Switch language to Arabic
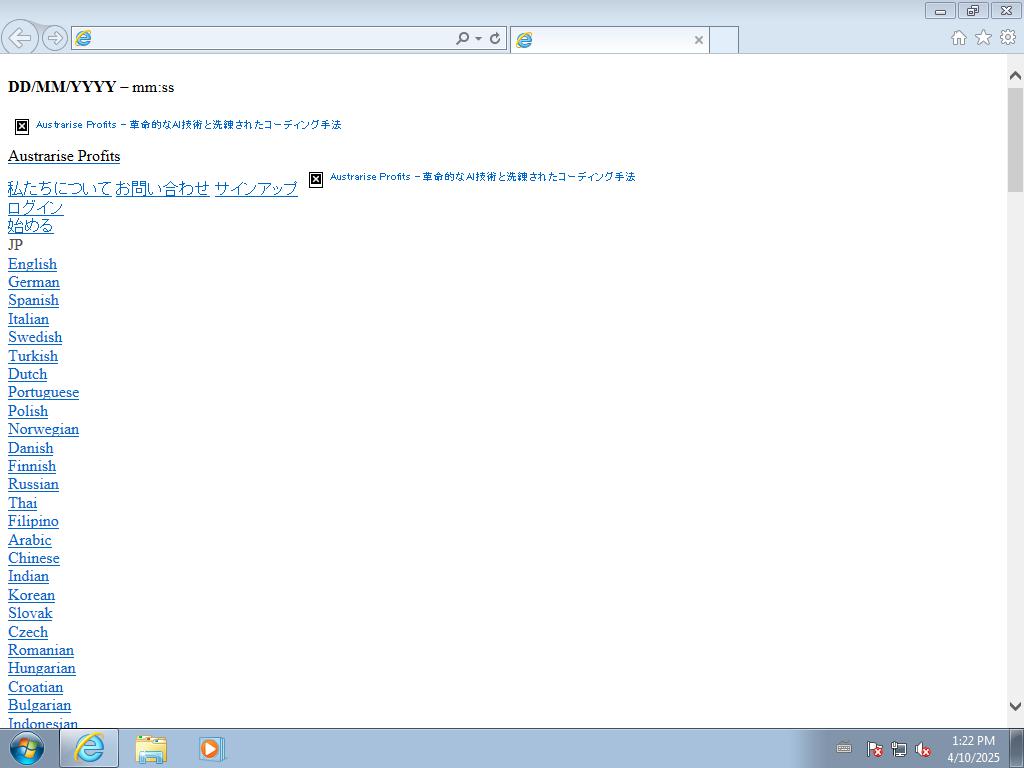Image resolution: width=1024 pixels, height=768 pixels. (30, 540)
